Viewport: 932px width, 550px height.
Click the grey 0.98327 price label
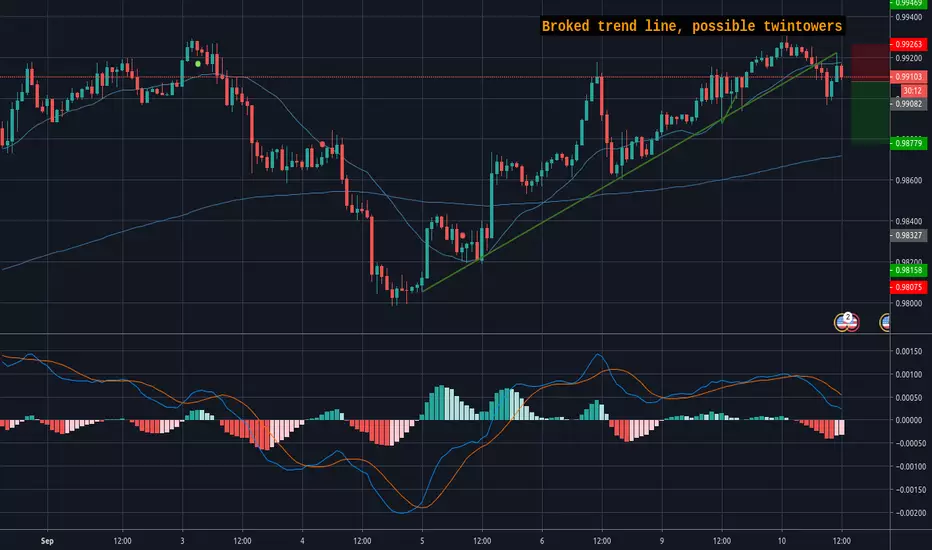click(908, 235)
